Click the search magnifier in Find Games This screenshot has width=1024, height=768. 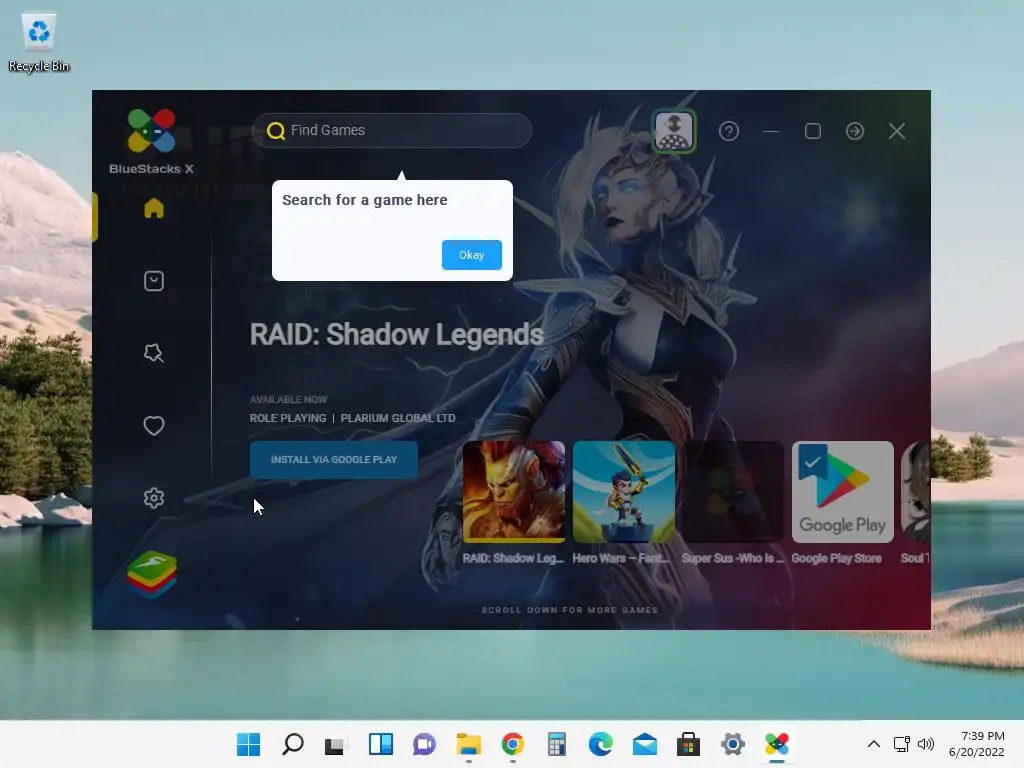(x=276, y=131)
